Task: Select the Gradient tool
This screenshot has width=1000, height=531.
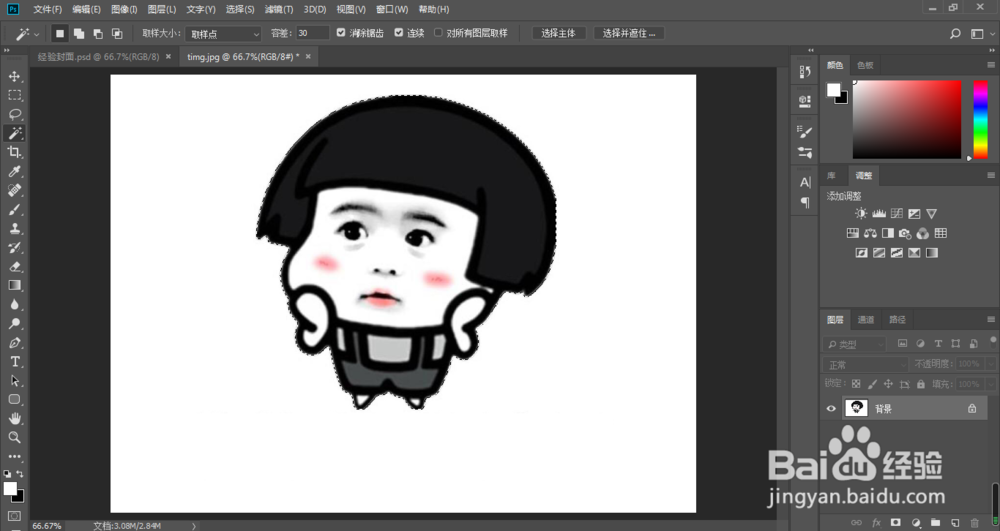Action: point(14,286)
